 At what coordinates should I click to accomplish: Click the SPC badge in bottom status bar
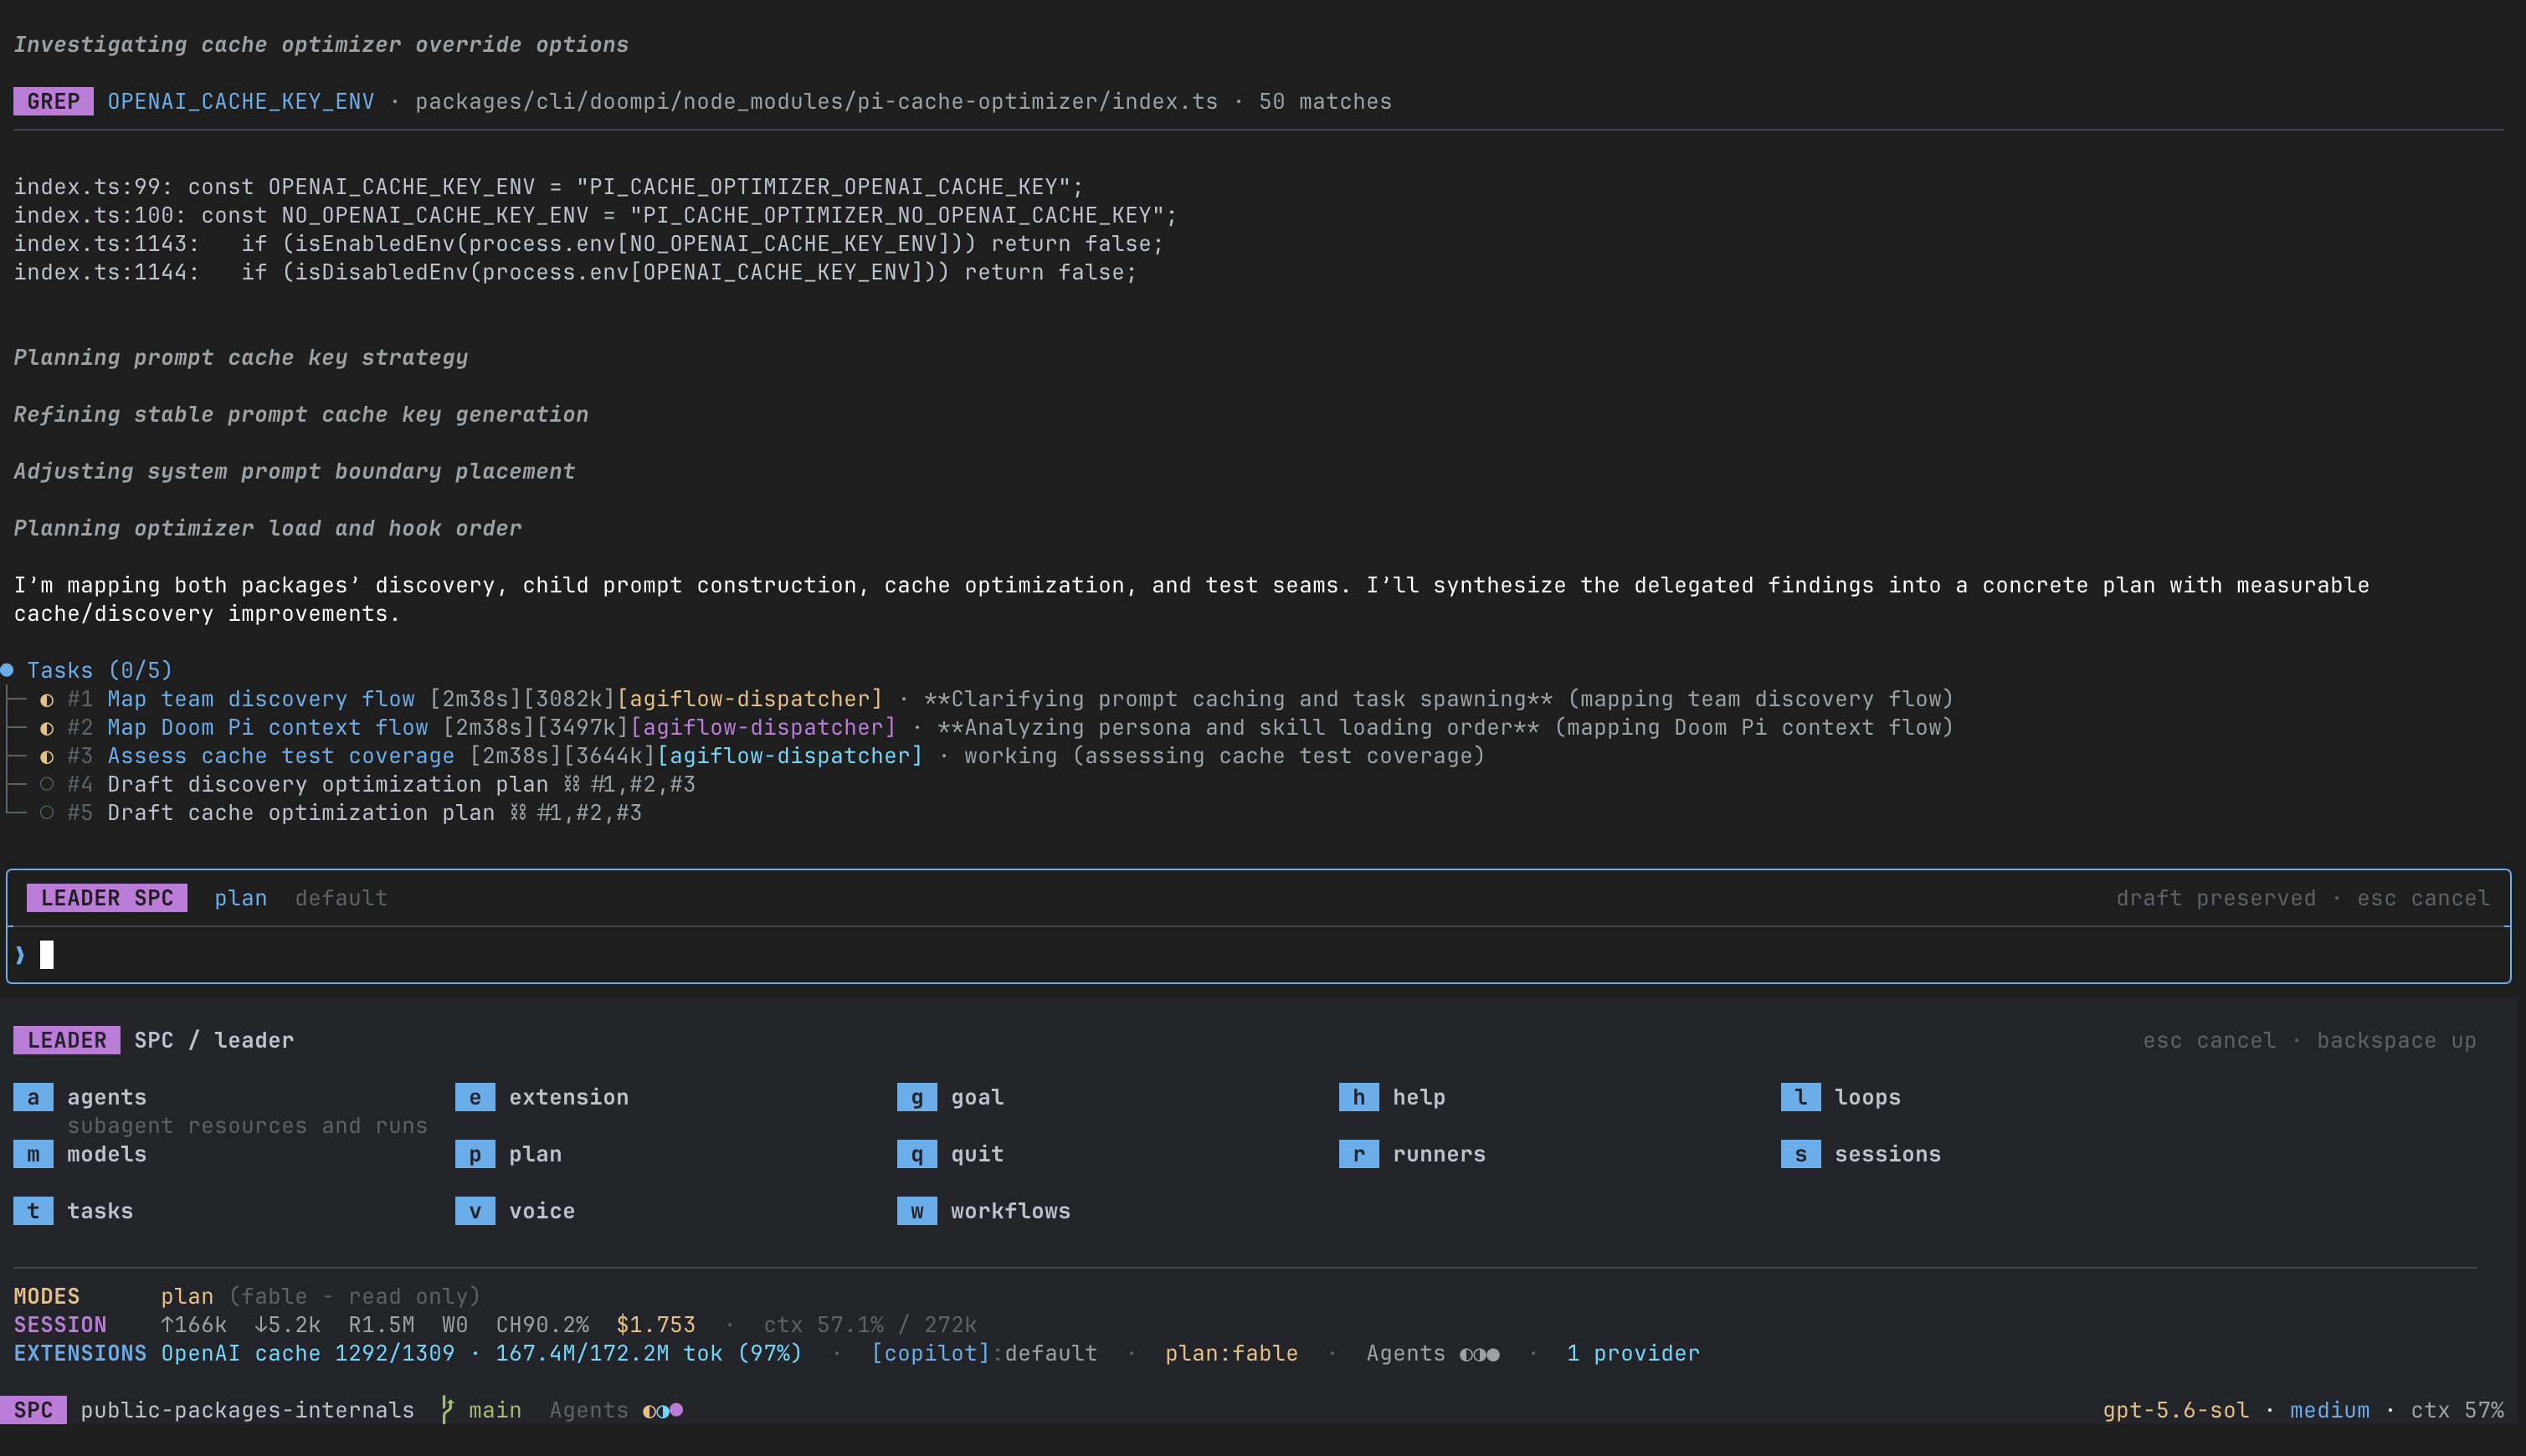tap(33, 1410)
